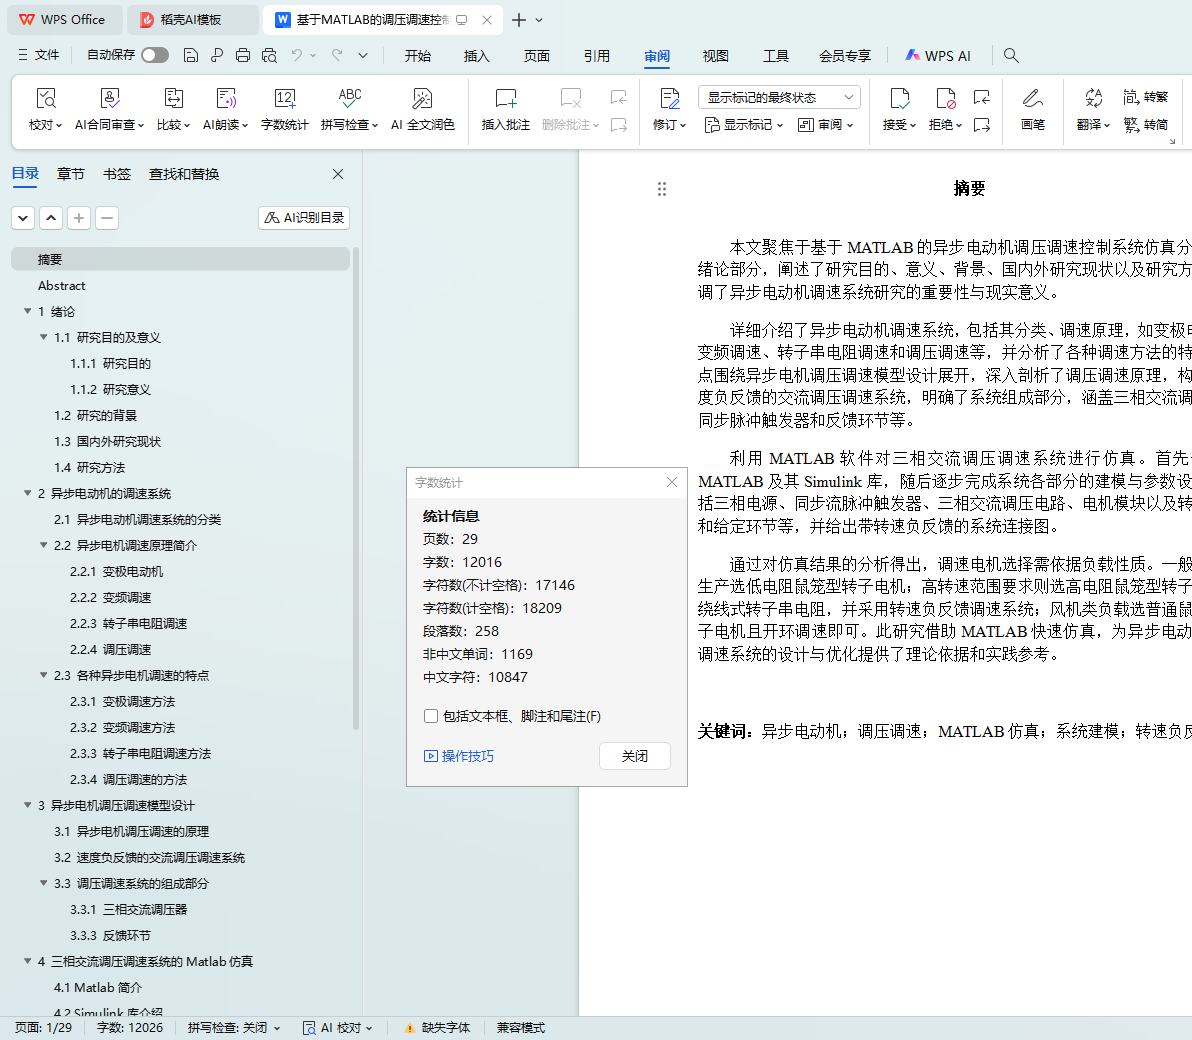Collapse the 2.2 异步电机调速原理简介 tree node
Viewport: 1192px width, 1040px height.
pyautogui.click(x=44, y=546)
